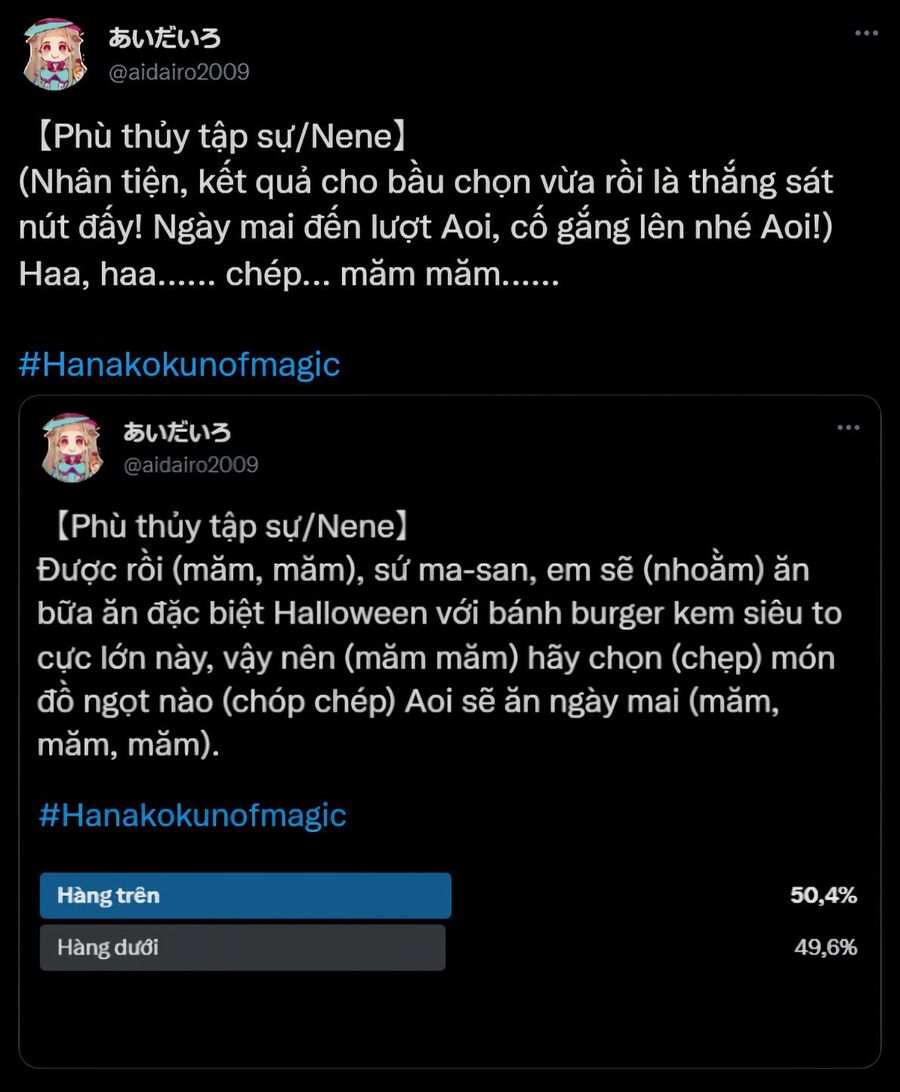Click the 50,4% poll result
Image resolution: width=900 pixels, height=1092 pixels.
[x=823, y=896]
